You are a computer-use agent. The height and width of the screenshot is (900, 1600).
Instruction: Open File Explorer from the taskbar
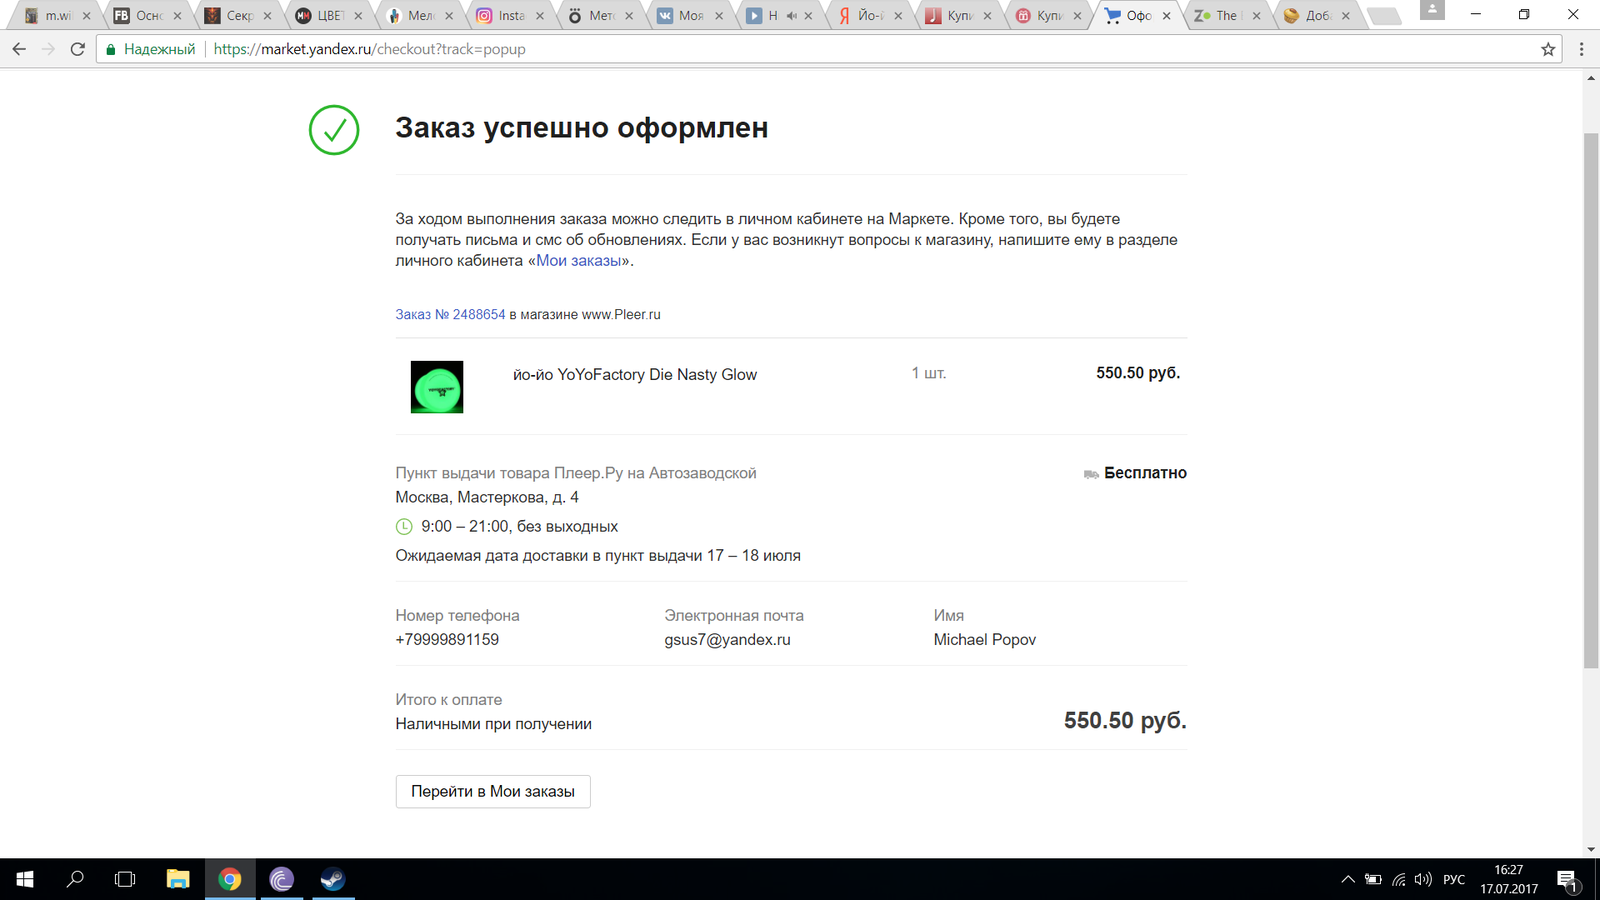tap(178, 879)
